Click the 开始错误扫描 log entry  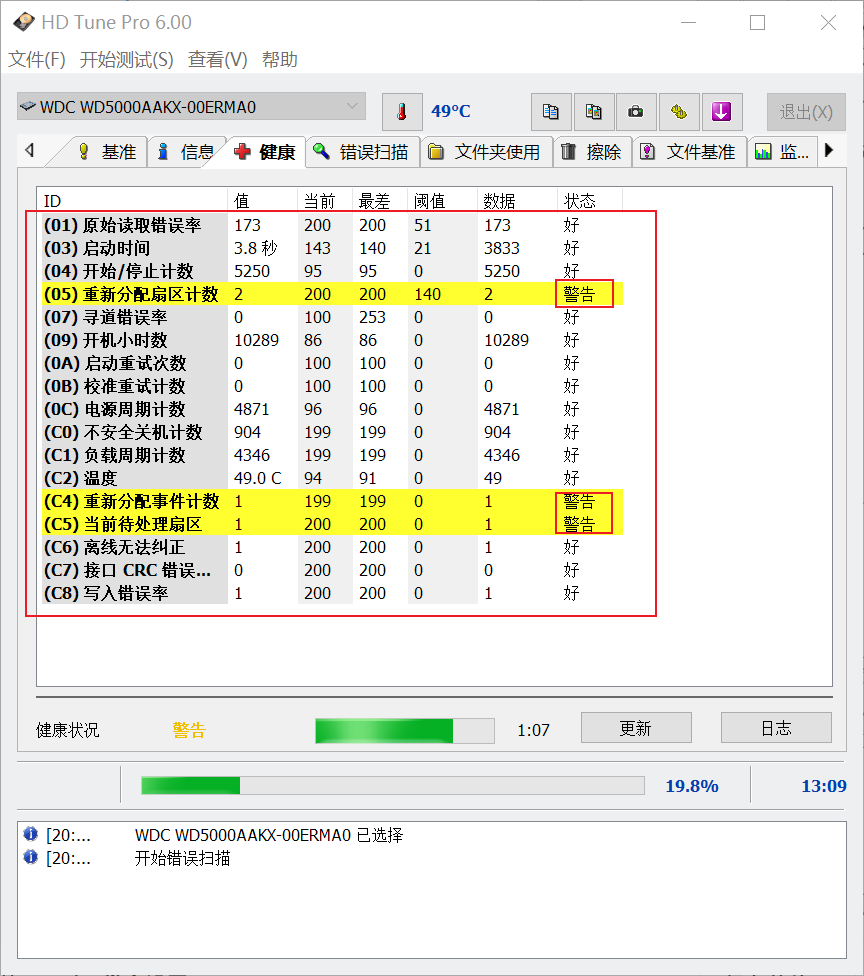tap(182, 858)
